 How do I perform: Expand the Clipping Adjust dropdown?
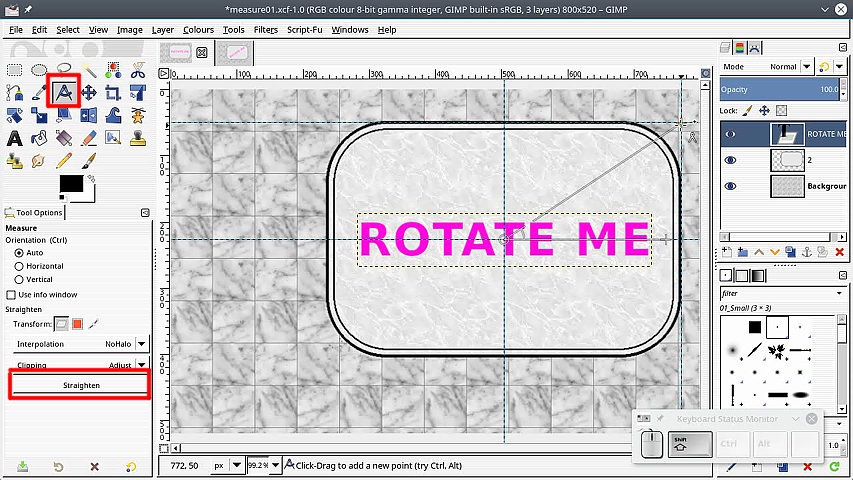click(141, 365)
